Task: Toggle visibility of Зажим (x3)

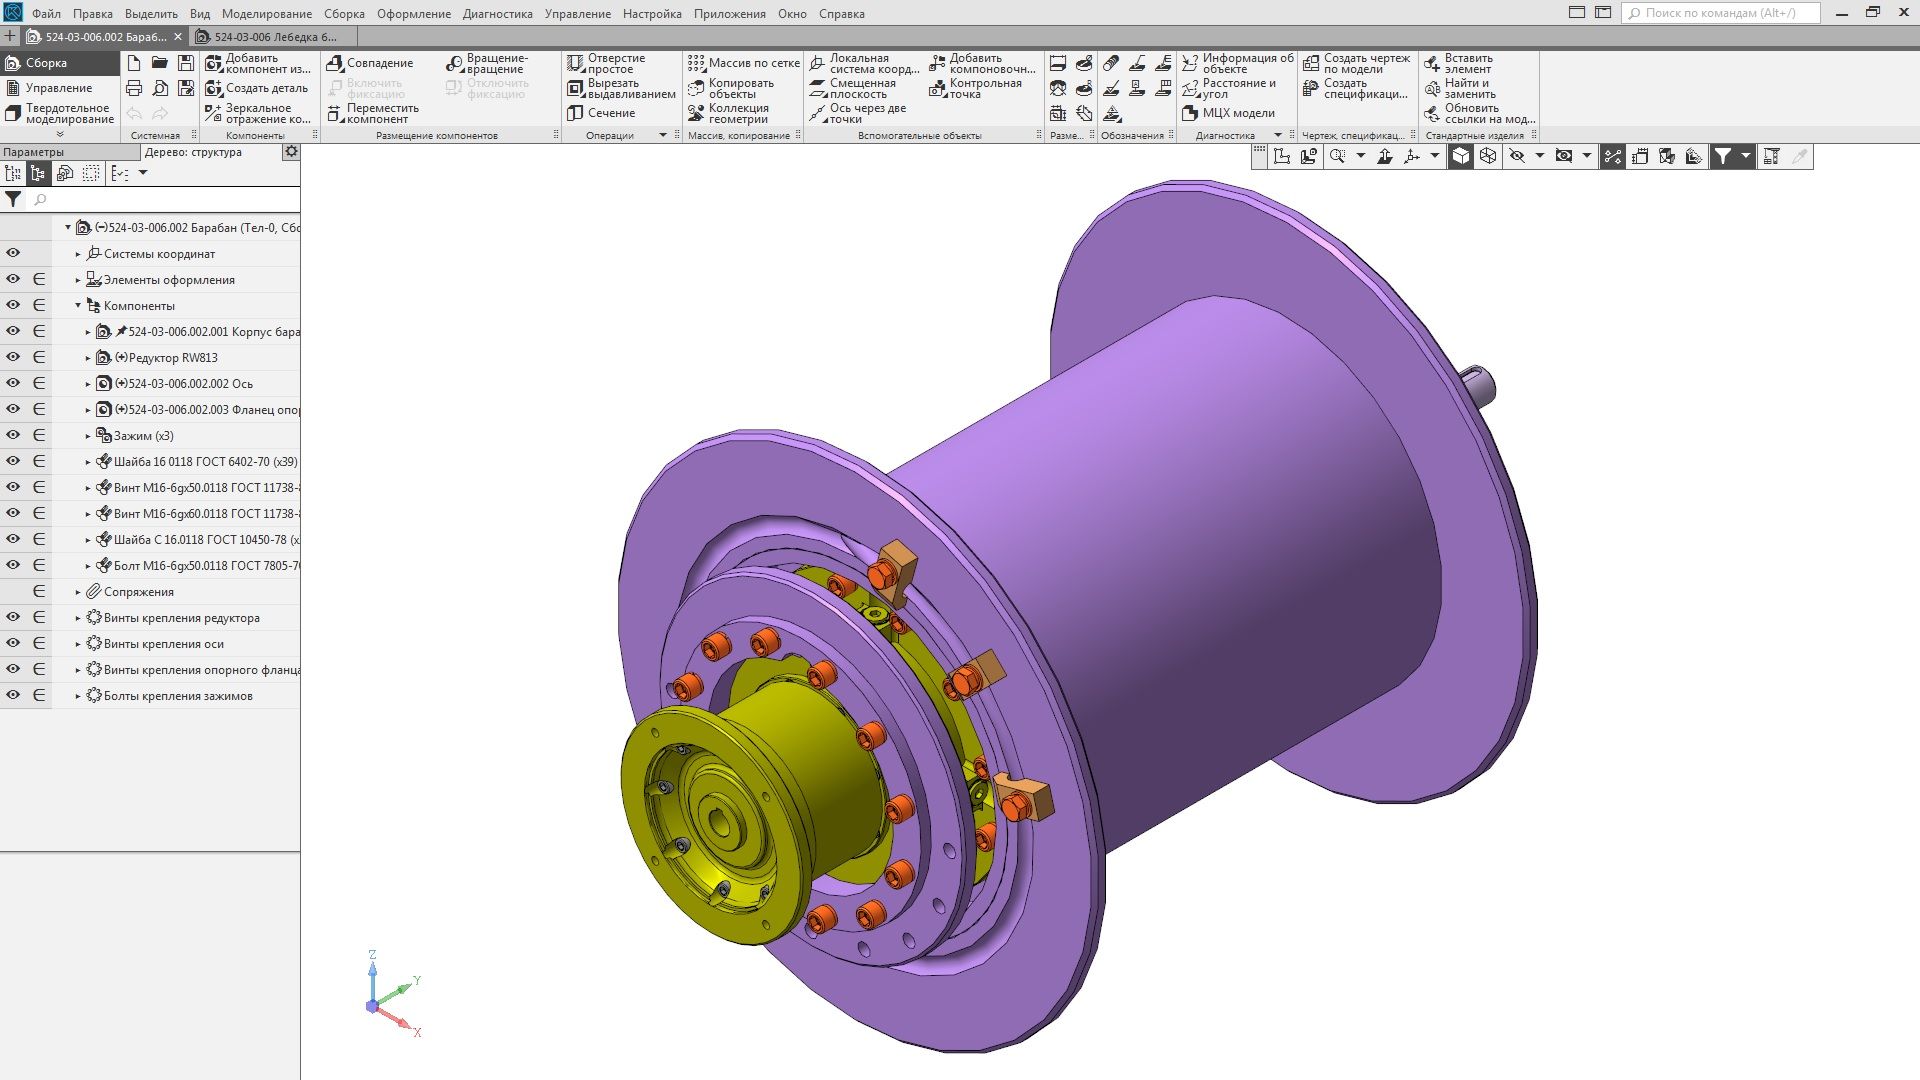Action: (13, 435)
